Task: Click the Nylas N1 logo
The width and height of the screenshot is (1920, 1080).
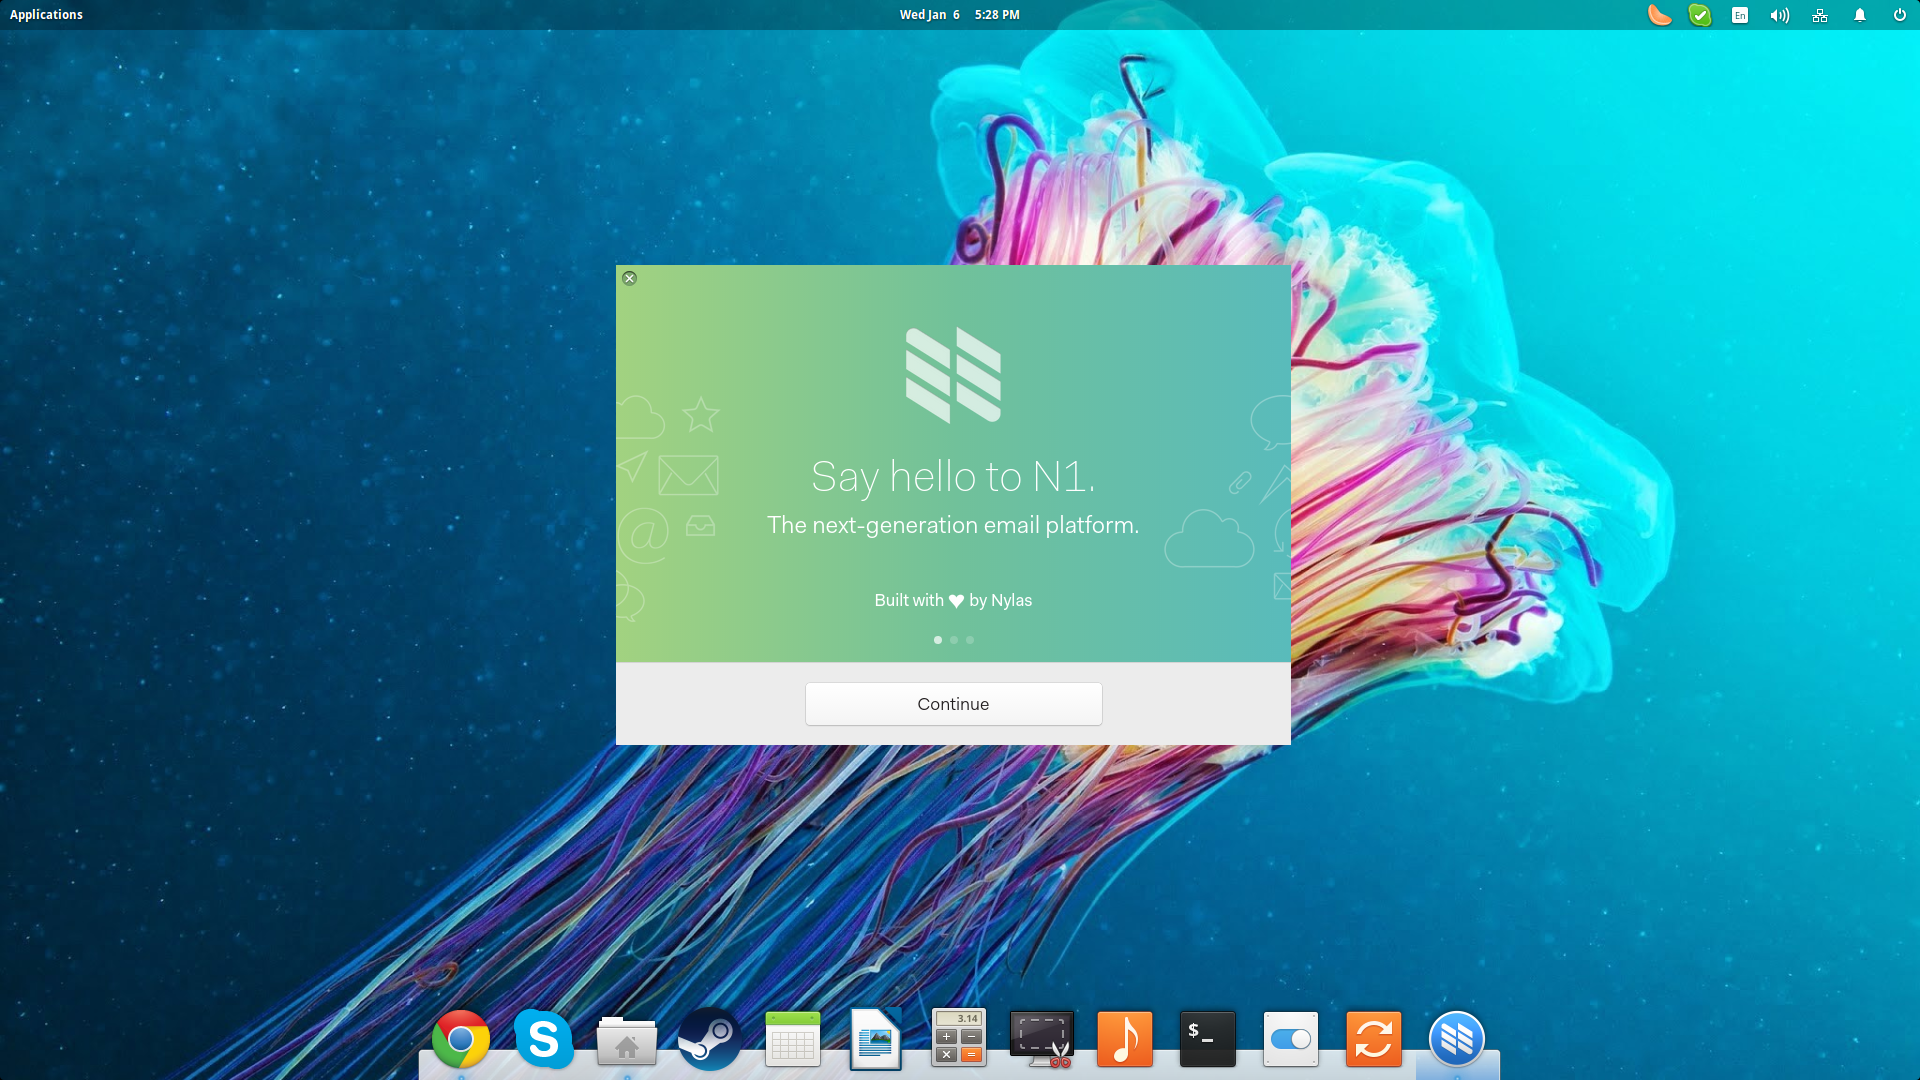Action: pos(953,375)
